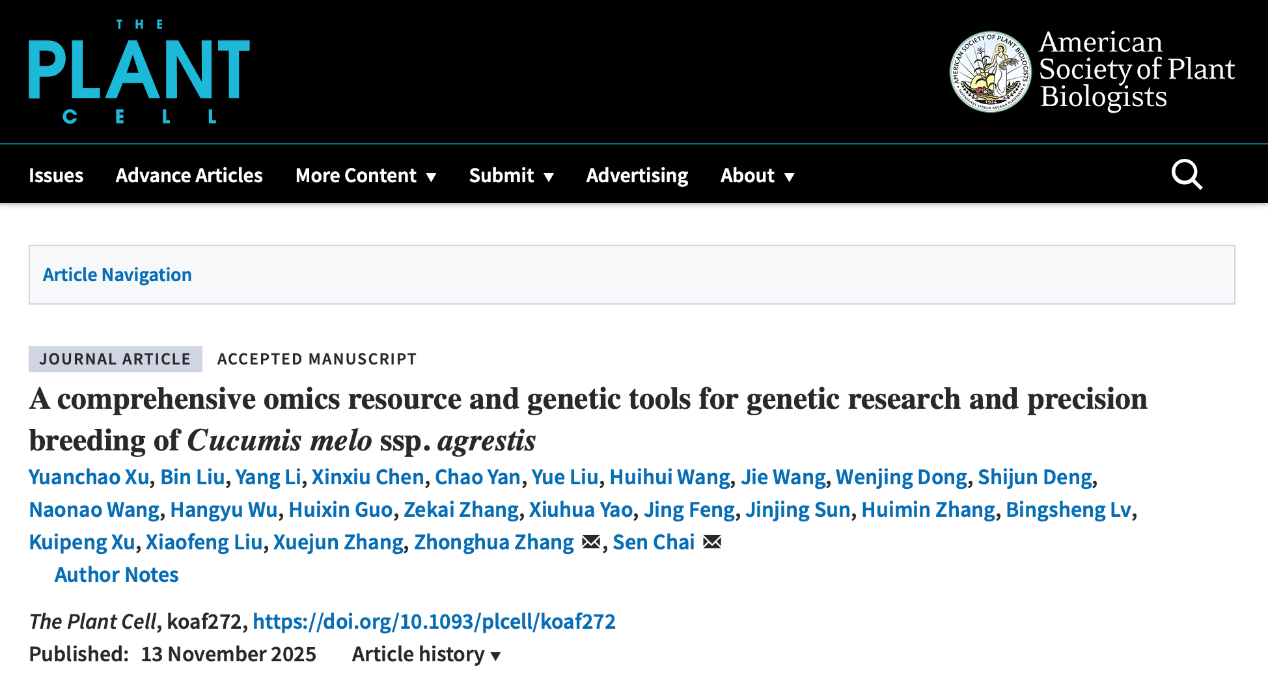Open Article Navigation panel

tap(117, 274)
